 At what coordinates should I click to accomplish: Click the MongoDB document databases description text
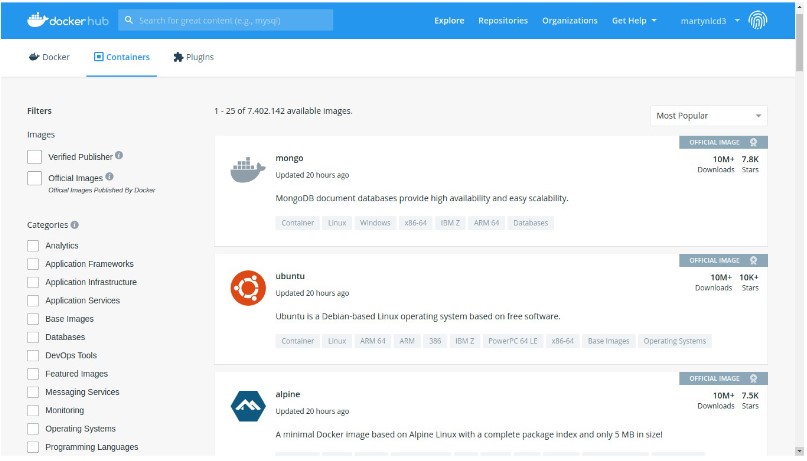[422, 198]
